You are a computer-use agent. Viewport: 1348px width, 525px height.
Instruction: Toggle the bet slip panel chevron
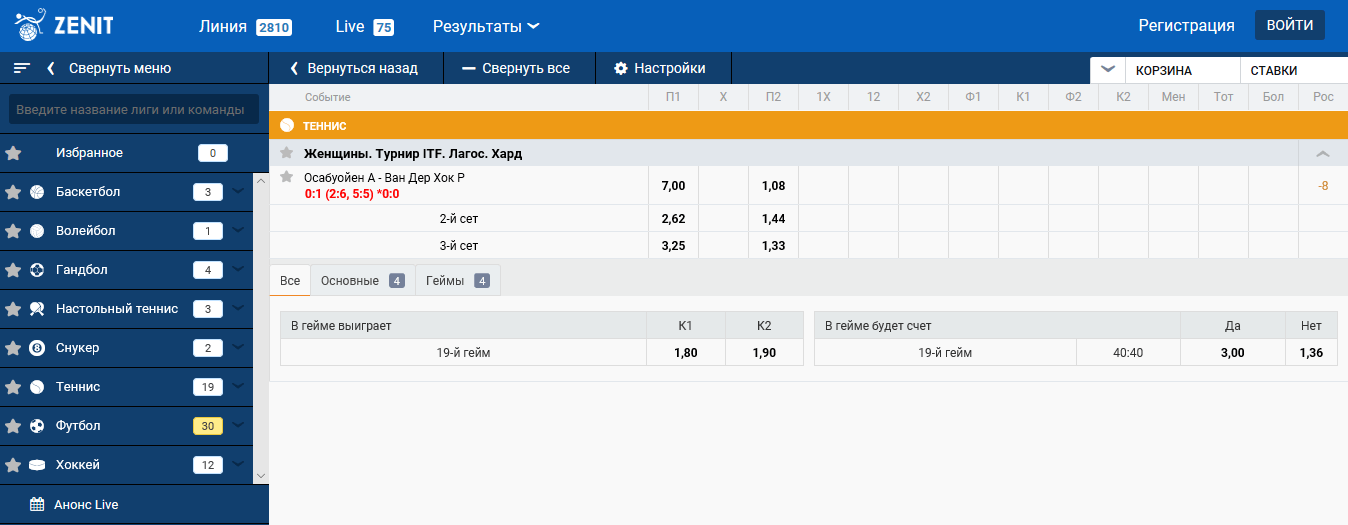(x=1107, y=70)
